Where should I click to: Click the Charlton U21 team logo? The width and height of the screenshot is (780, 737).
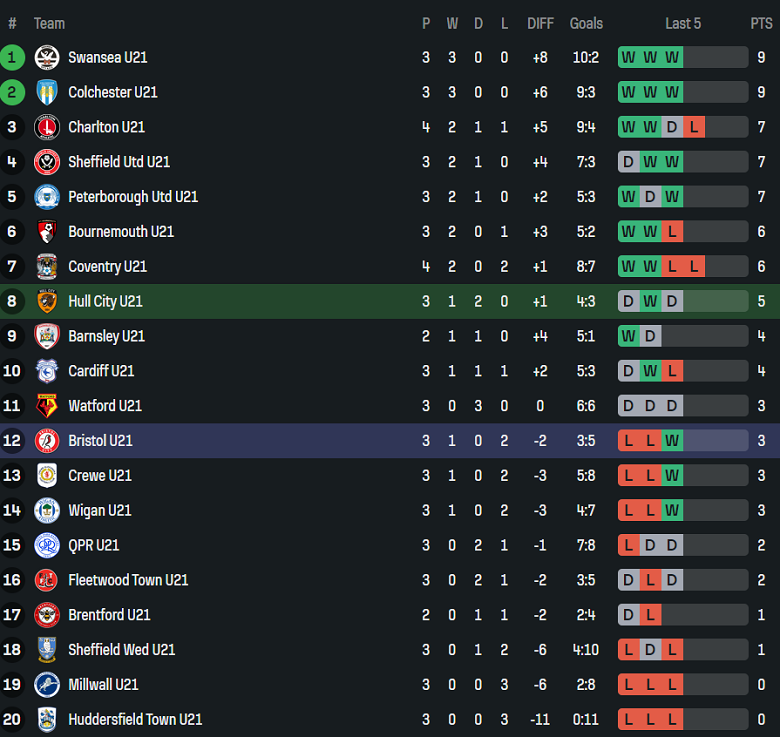[x=47, y=127]
